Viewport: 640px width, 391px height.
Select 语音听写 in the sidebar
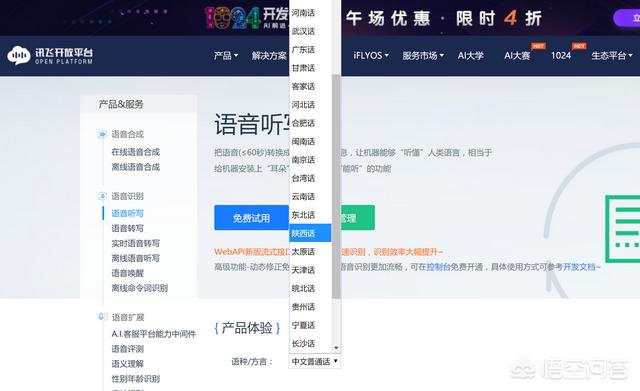[x=127, y=213]
